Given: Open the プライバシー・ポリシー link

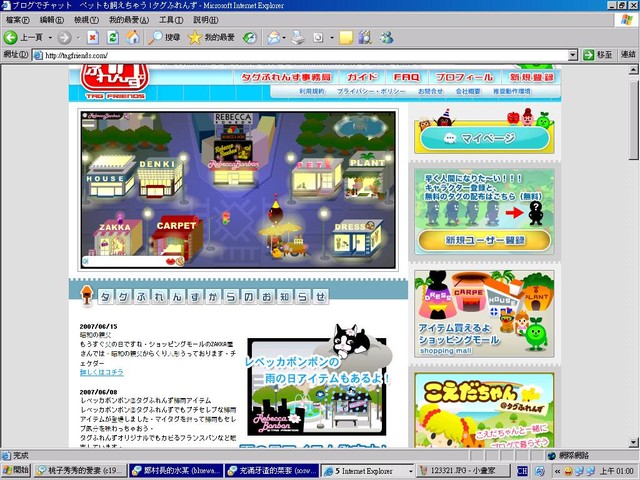Looking at the screenshot, I should 371,91.
